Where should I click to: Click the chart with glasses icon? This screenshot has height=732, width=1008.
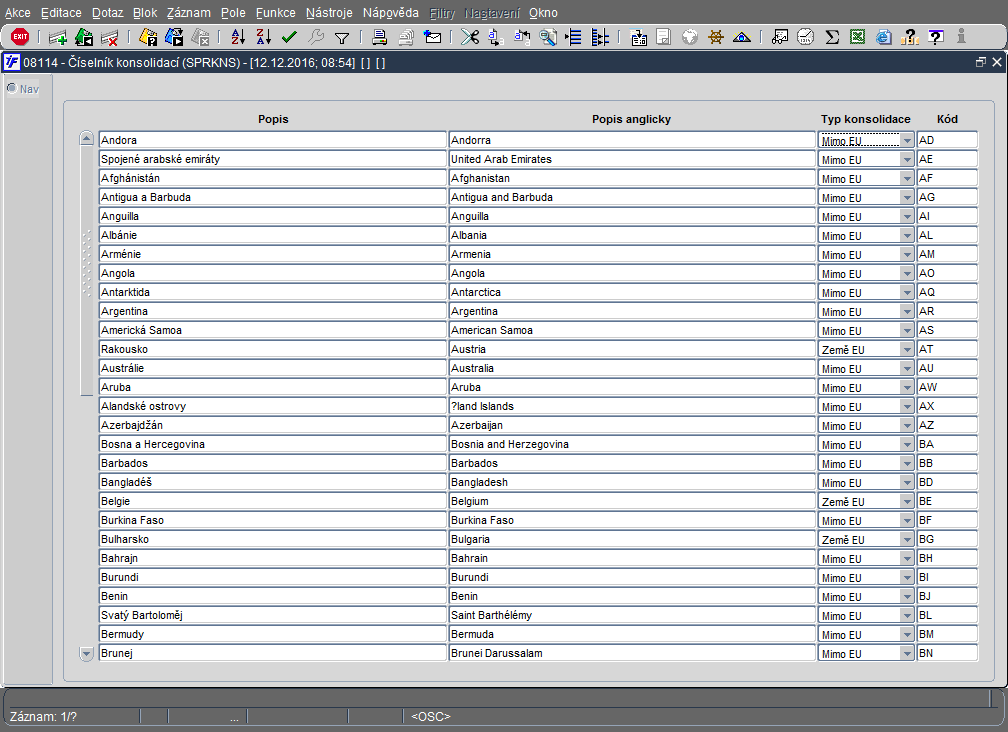(780, 37)
